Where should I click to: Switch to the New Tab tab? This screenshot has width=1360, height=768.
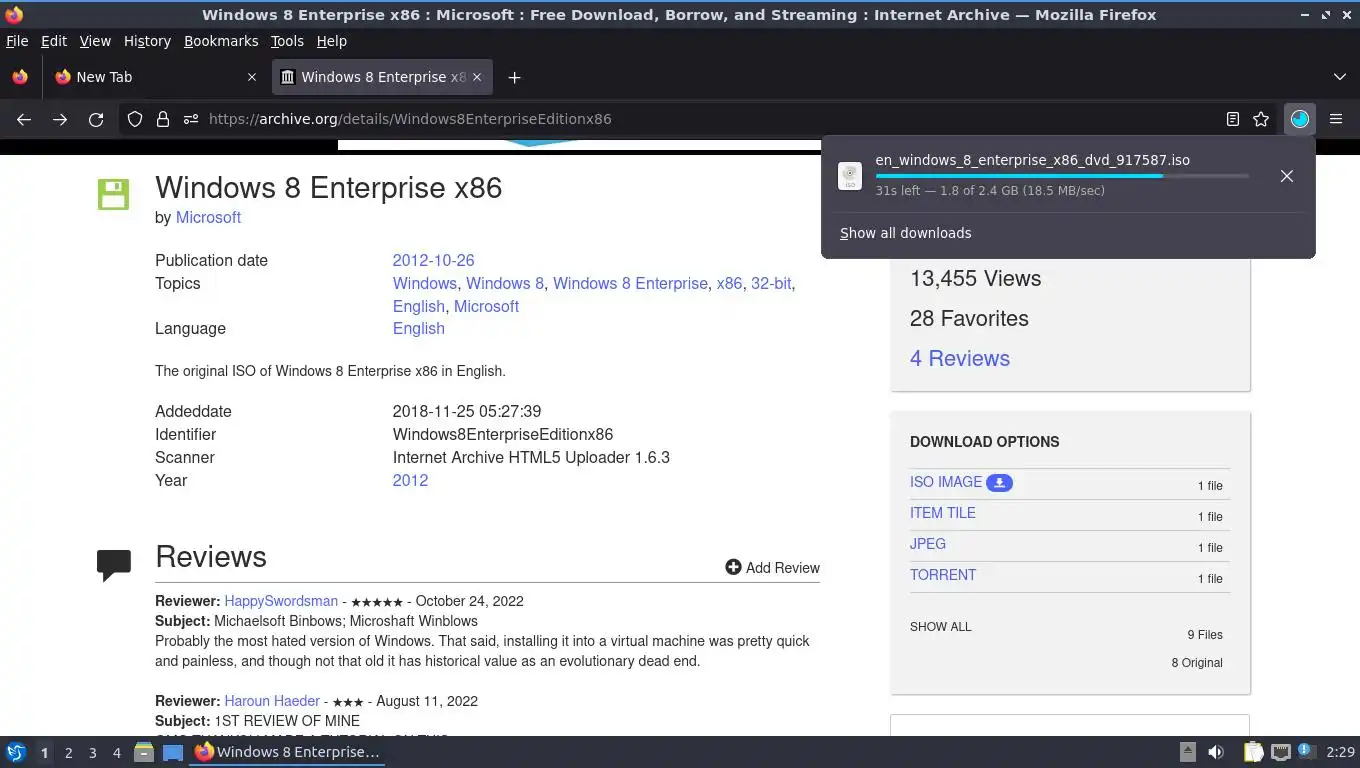pyautogui.click(x=156, y=77)
